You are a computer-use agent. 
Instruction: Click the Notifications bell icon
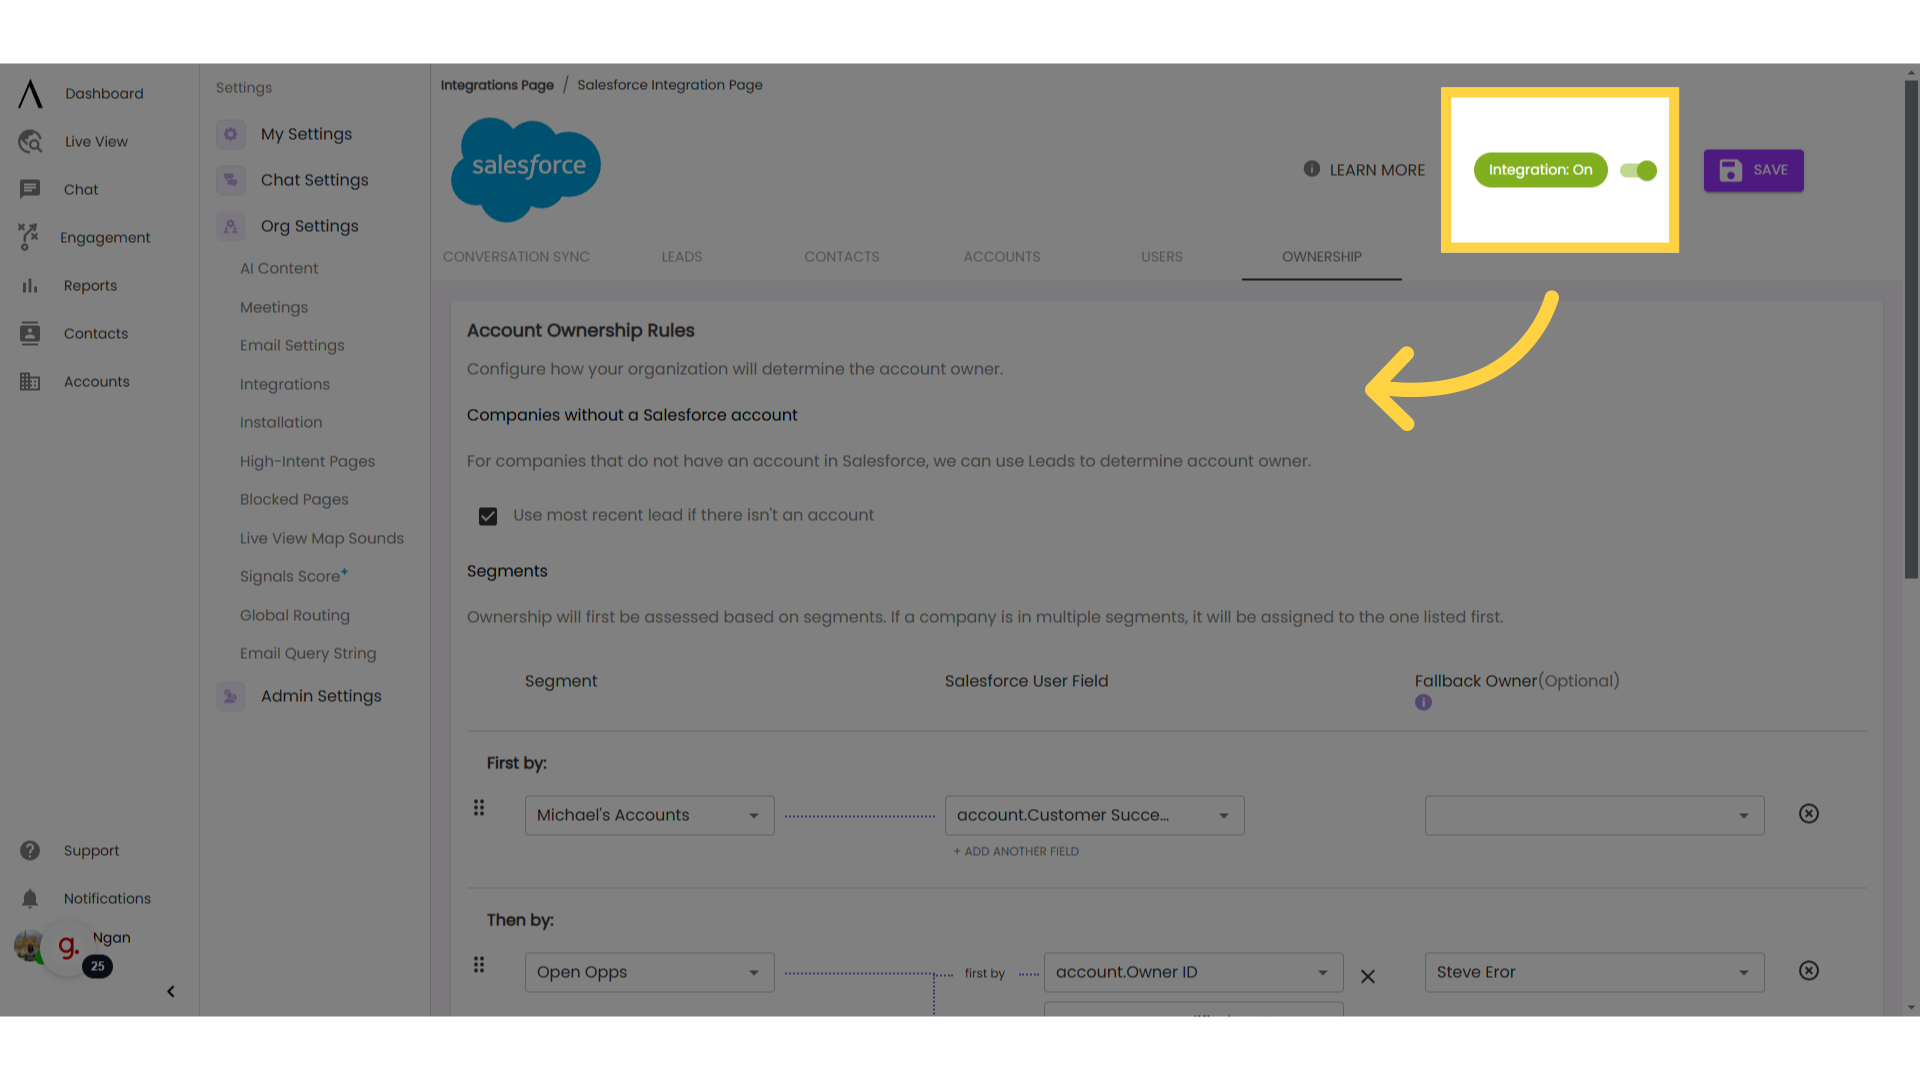(29, 898)
